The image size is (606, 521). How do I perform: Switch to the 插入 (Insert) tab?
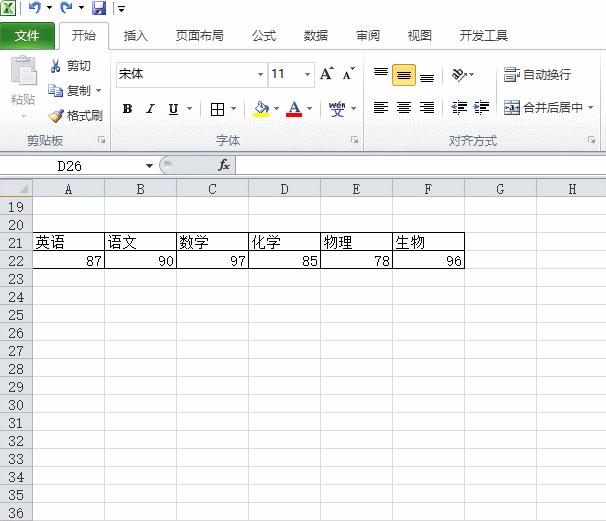tap(135, 36)
